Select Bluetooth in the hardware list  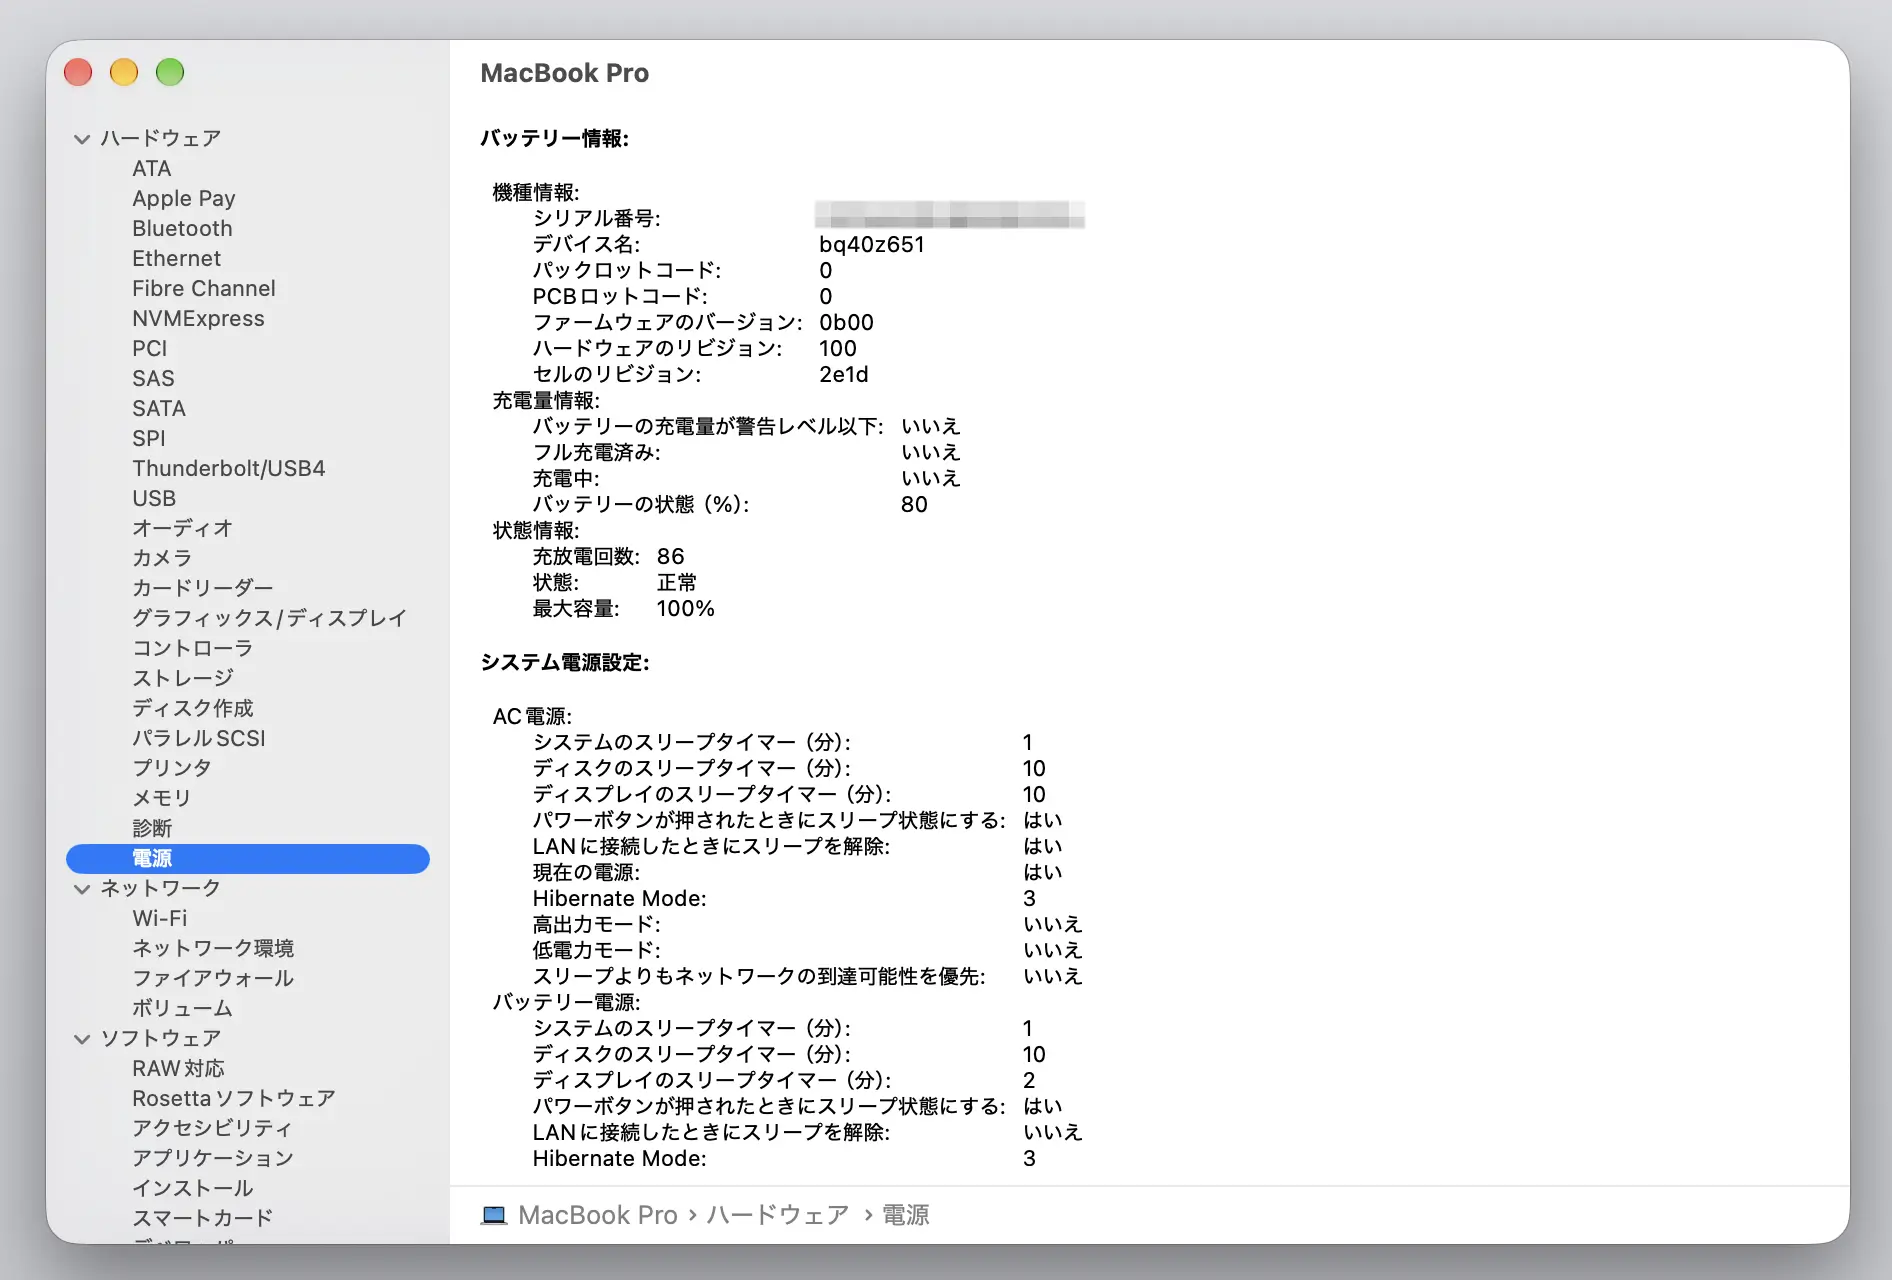(x=182, y=229)
